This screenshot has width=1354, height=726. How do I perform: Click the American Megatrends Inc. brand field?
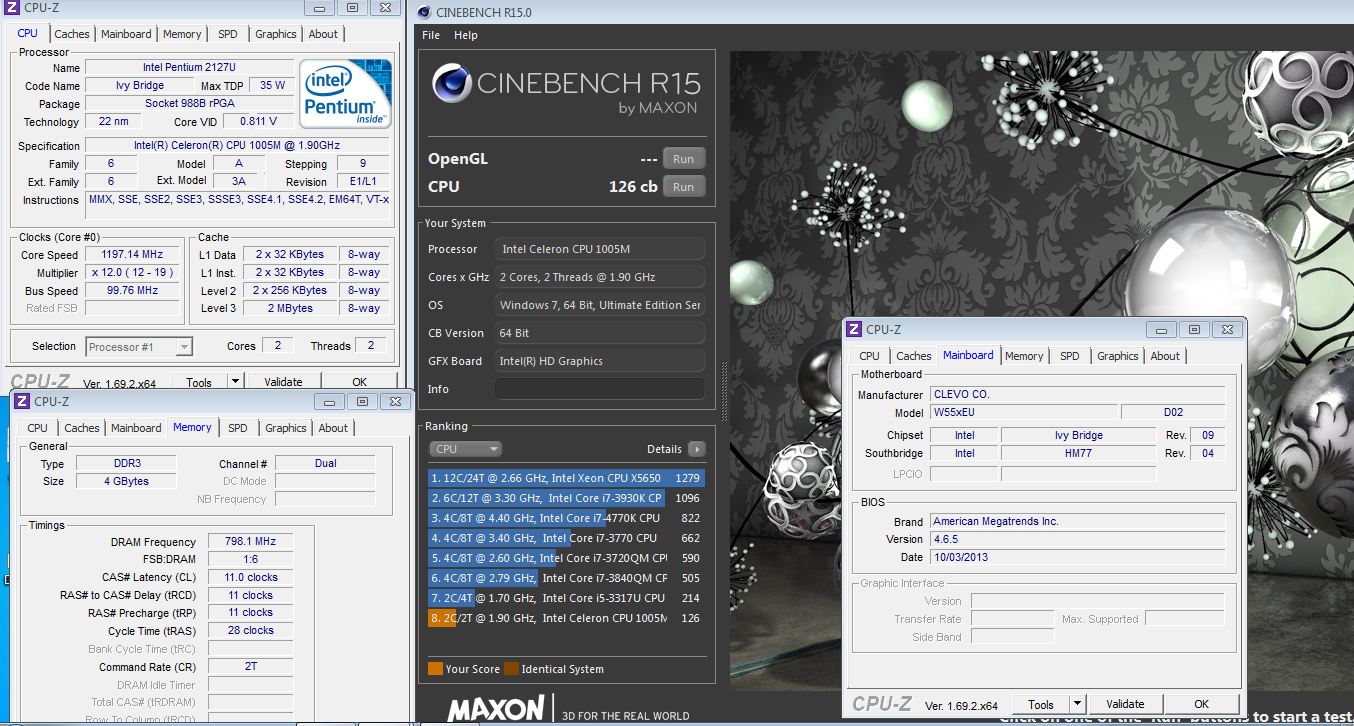point(1077,521)
